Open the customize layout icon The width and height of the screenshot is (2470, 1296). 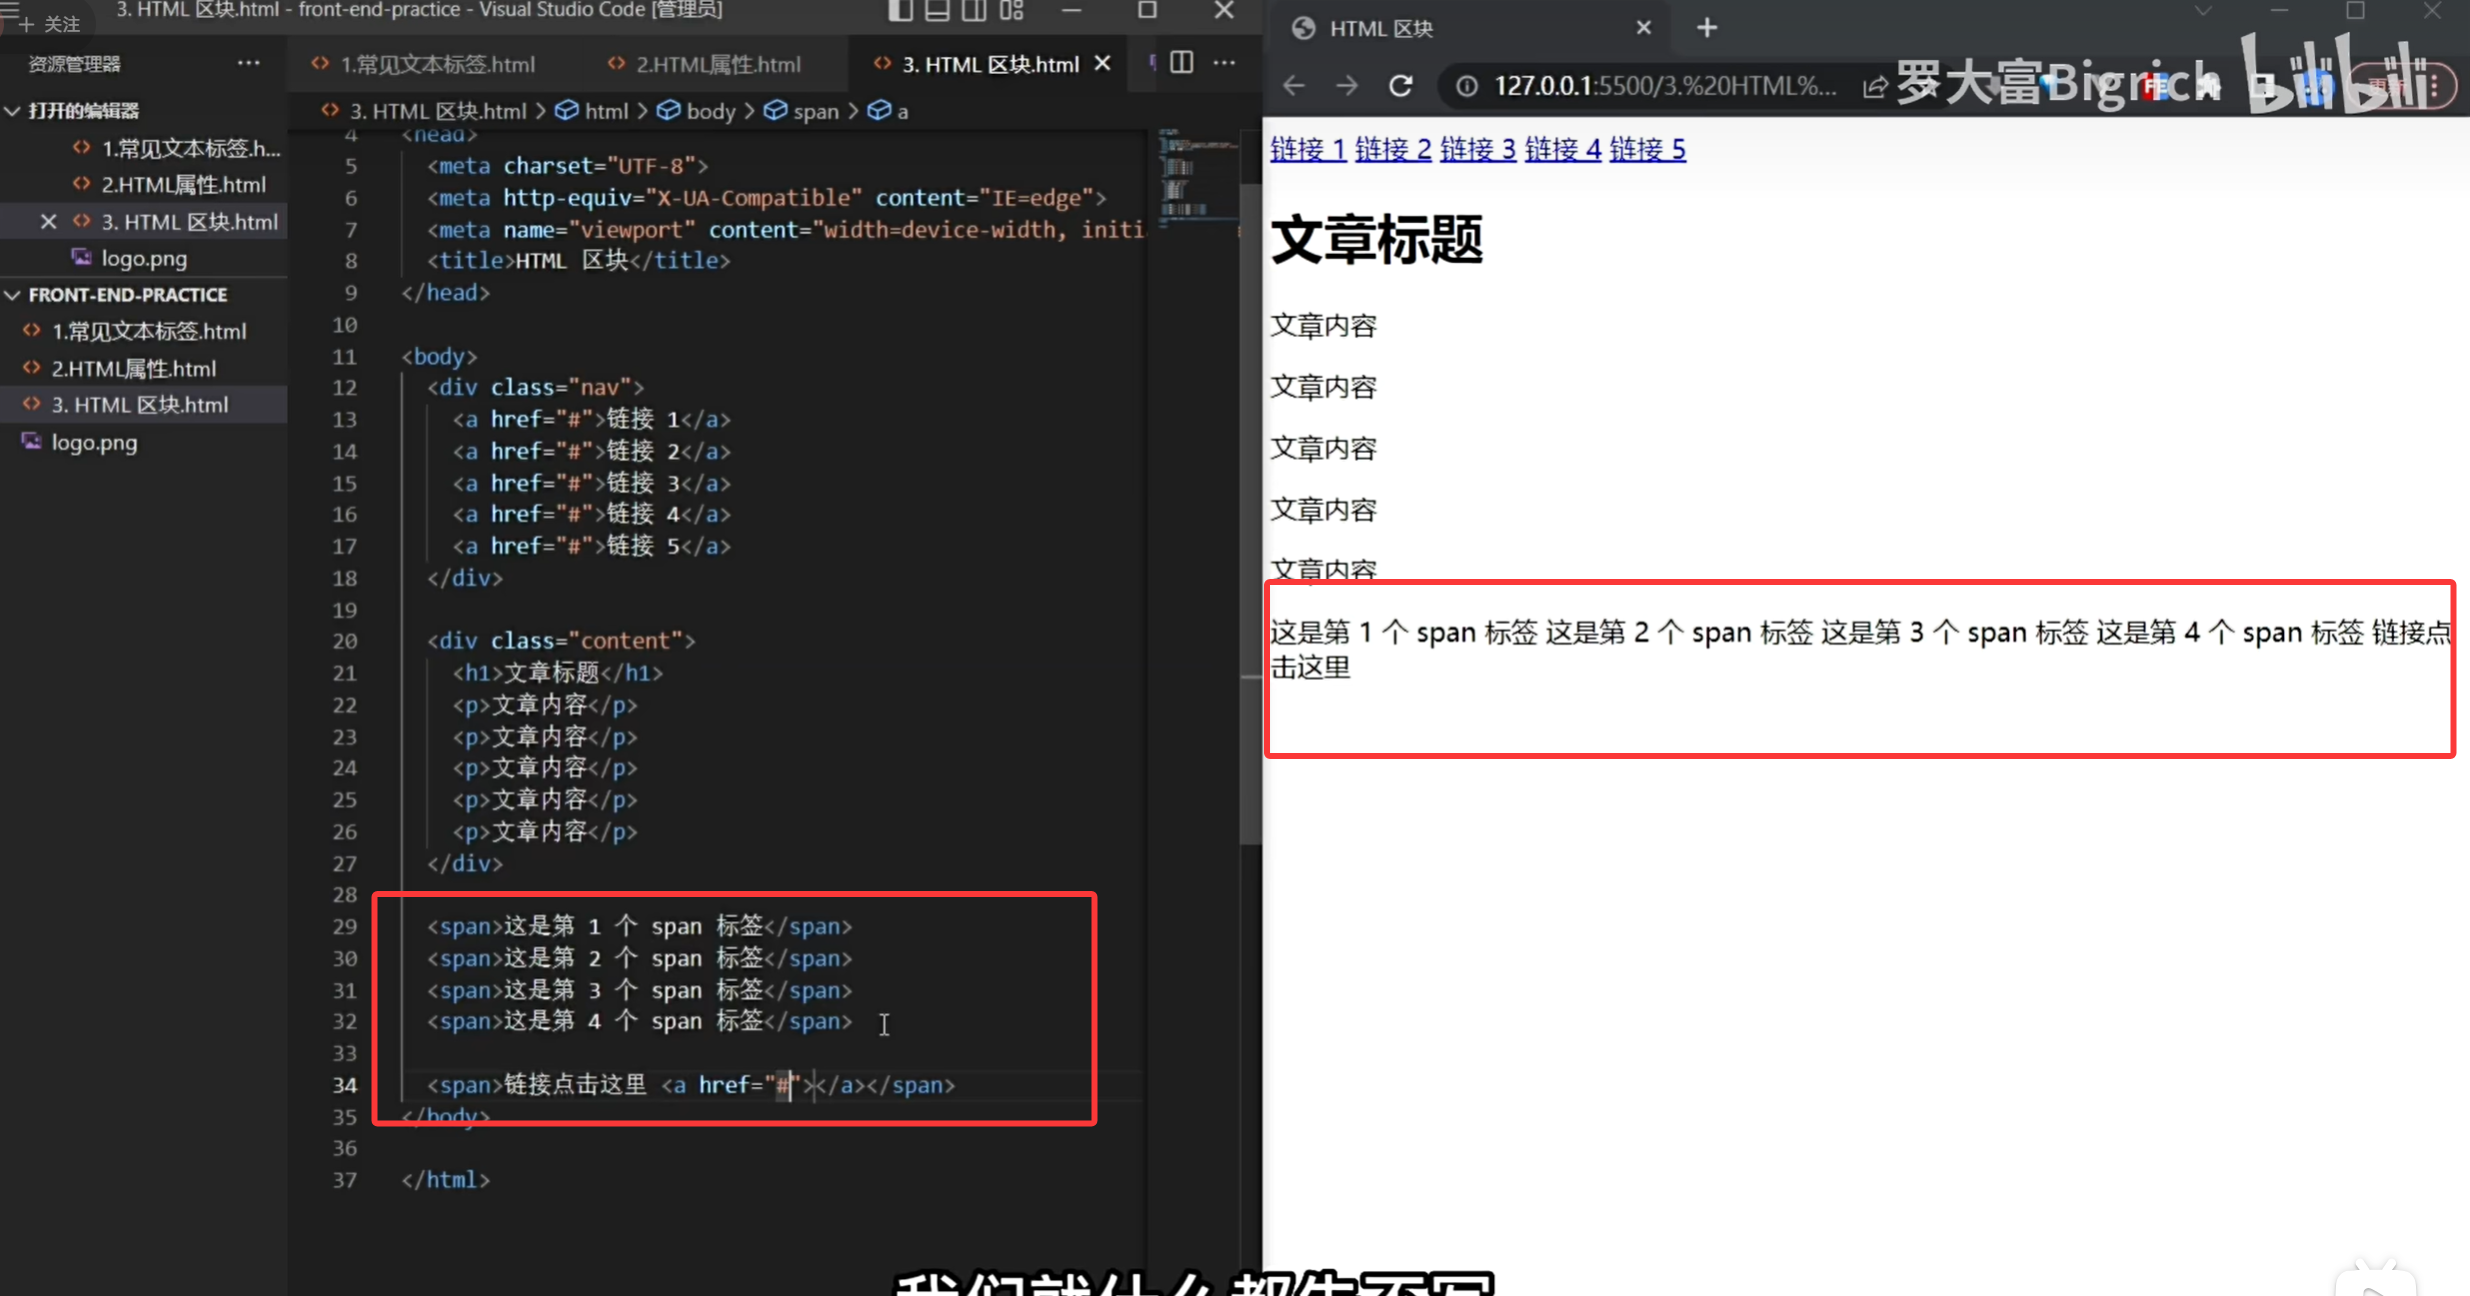(x=1012, y=11)
